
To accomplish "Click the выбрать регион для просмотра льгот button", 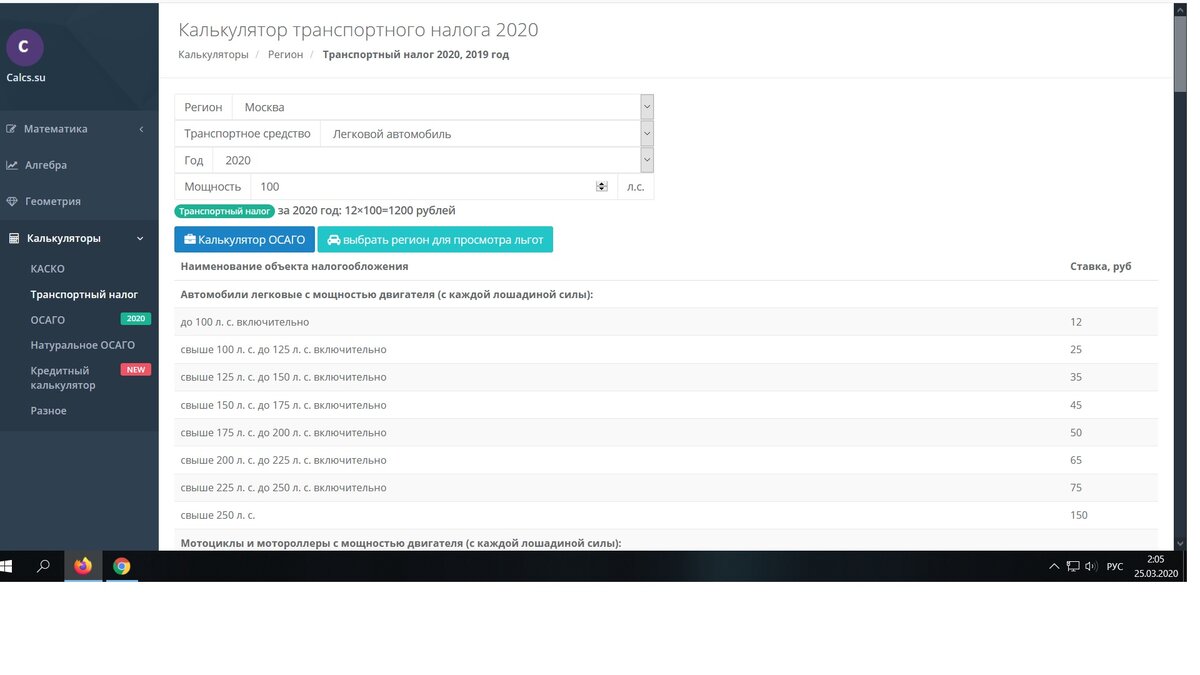I will point(435,239).
